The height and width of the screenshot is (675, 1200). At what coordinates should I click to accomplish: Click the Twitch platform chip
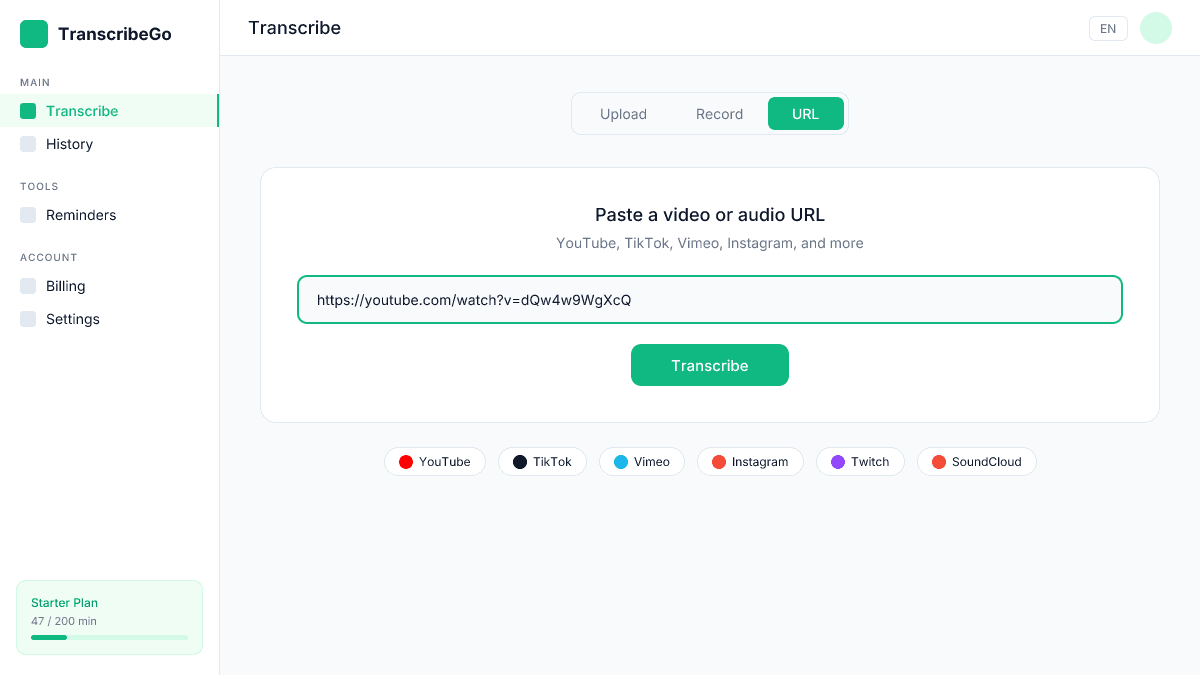[x=860, y=461]
